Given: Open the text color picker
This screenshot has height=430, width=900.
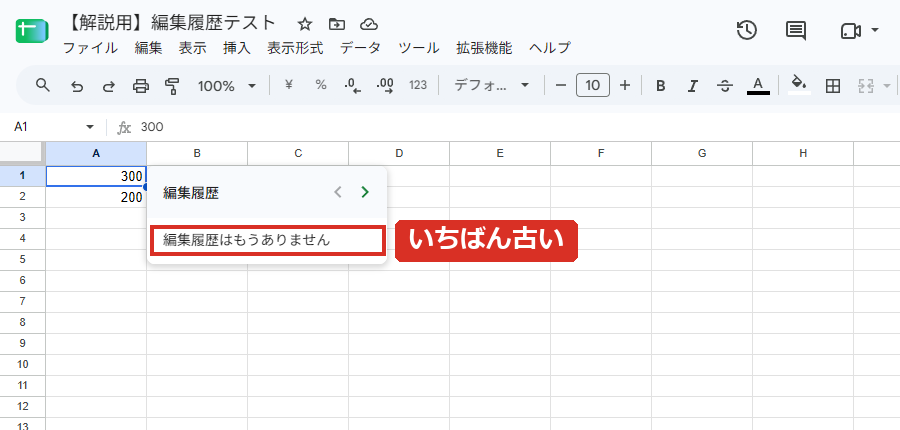Looking at the screenshot, I should coord(758,86).
